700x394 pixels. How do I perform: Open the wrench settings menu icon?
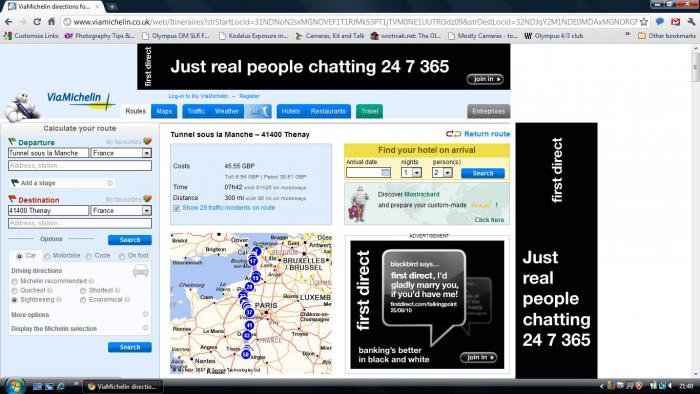coord(691,21)
